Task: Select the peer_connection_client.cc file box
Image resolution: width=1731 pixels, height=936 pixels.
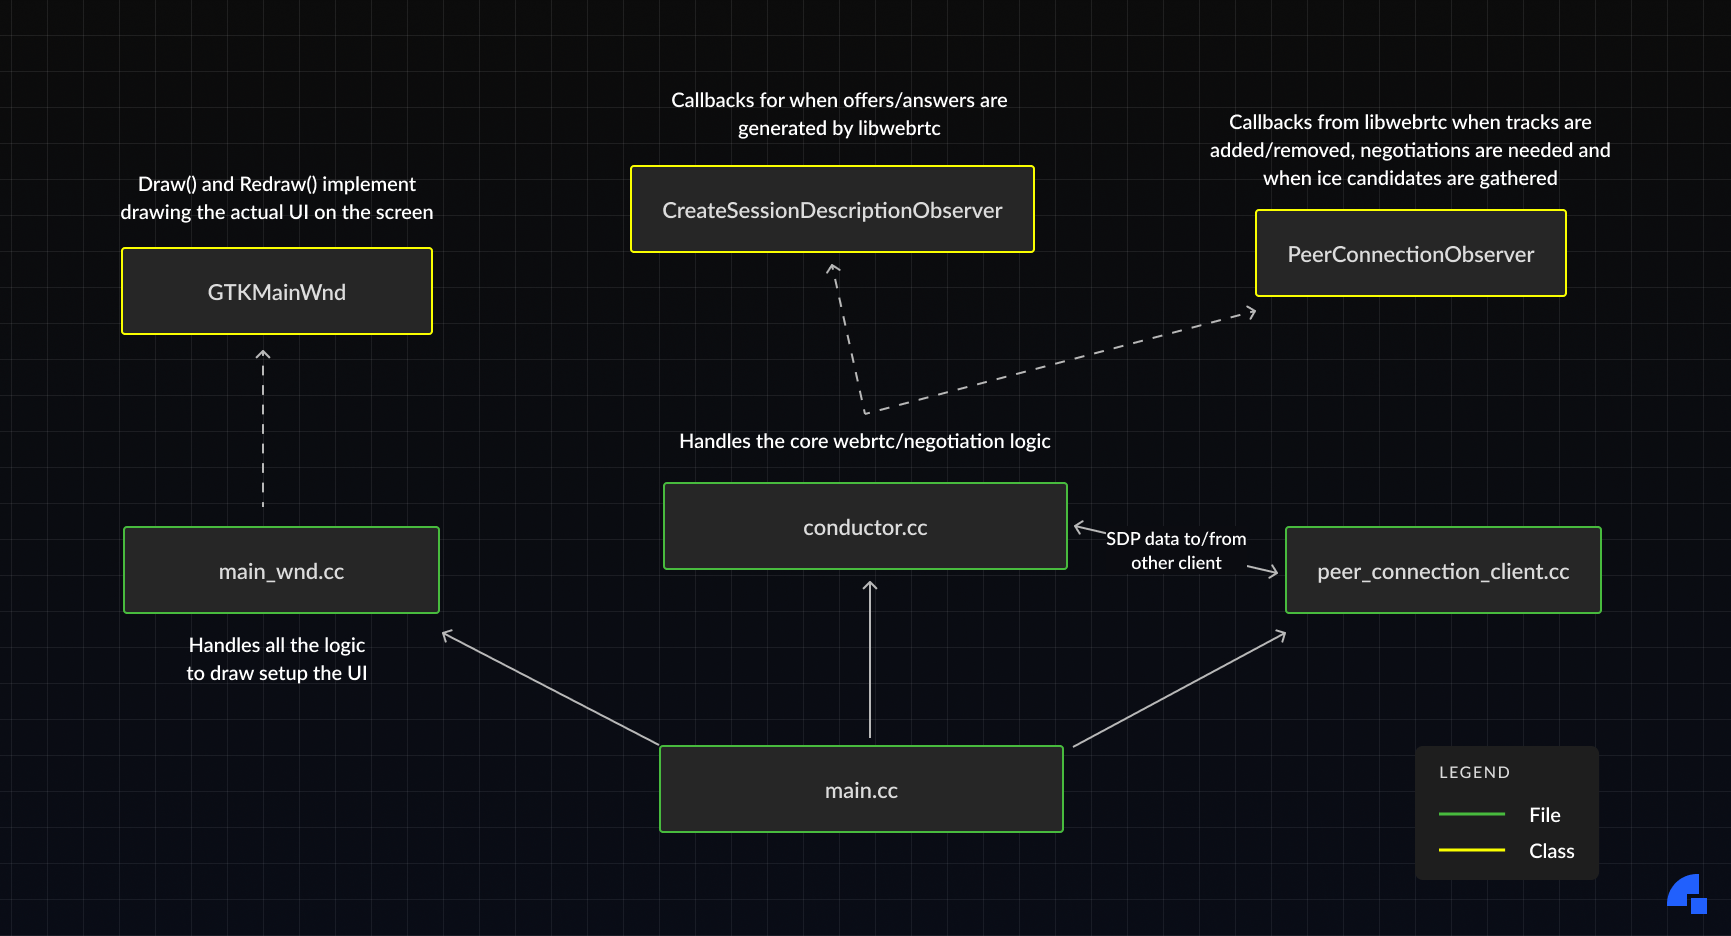Action: (1442, 571)
